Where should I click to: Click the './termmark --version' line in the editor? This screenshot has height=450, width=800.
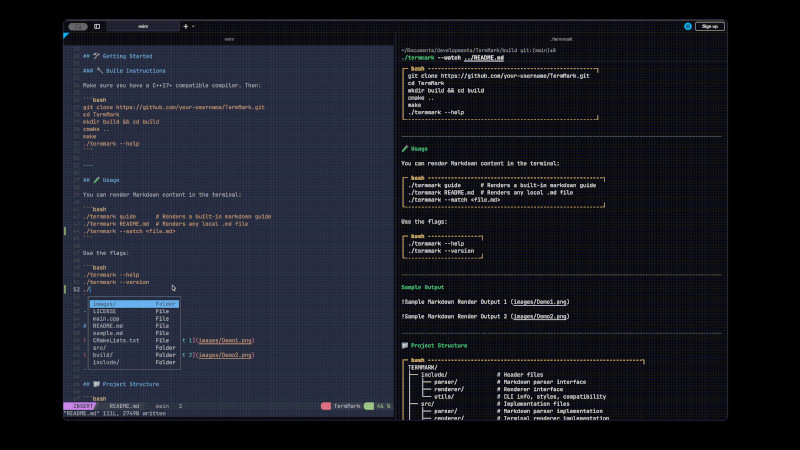coord(116,282)
